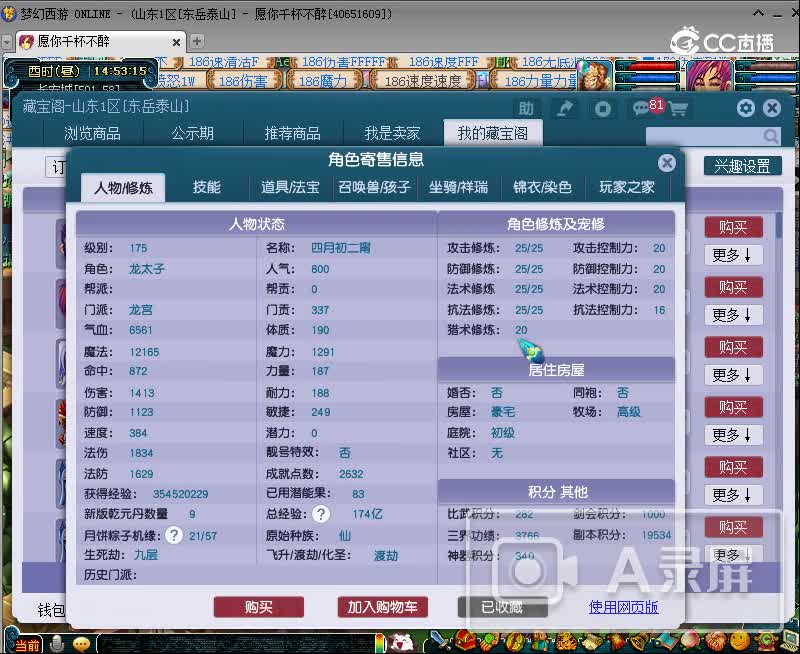Open help for 总经验 question mark
Image resolution: width=800 pixels, height=654 pixels.
click(x=321, y=514)
